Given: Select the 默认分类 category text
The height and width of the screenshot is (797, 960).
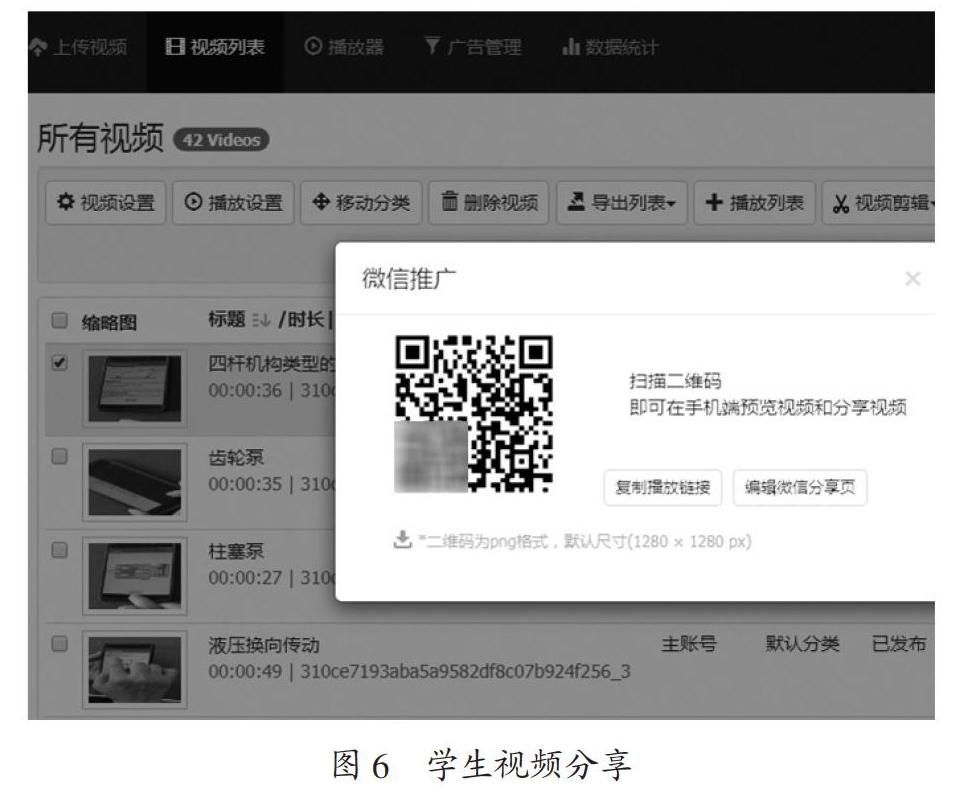Looking at the screenshot, I should pyautogui.click(x=802, y=643).
